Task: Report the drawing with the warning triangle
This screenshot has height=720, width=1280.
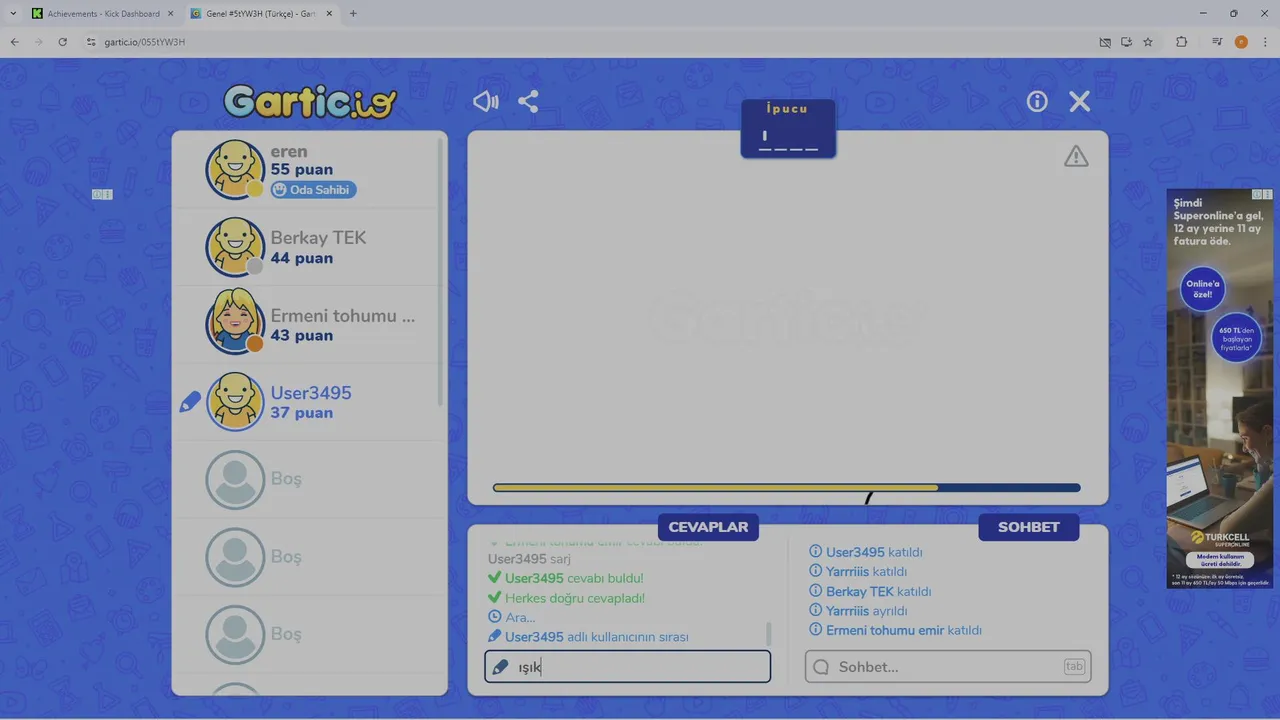Action: 1076,156
